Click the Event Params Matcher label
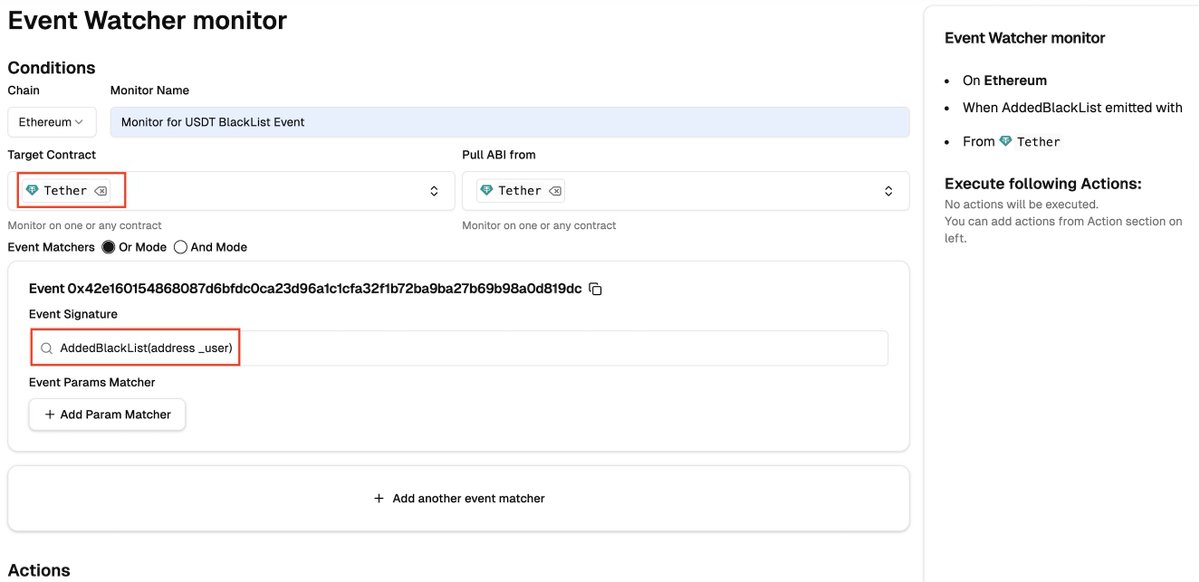This screenshot has width=1200, height=582. click(92, 382)
